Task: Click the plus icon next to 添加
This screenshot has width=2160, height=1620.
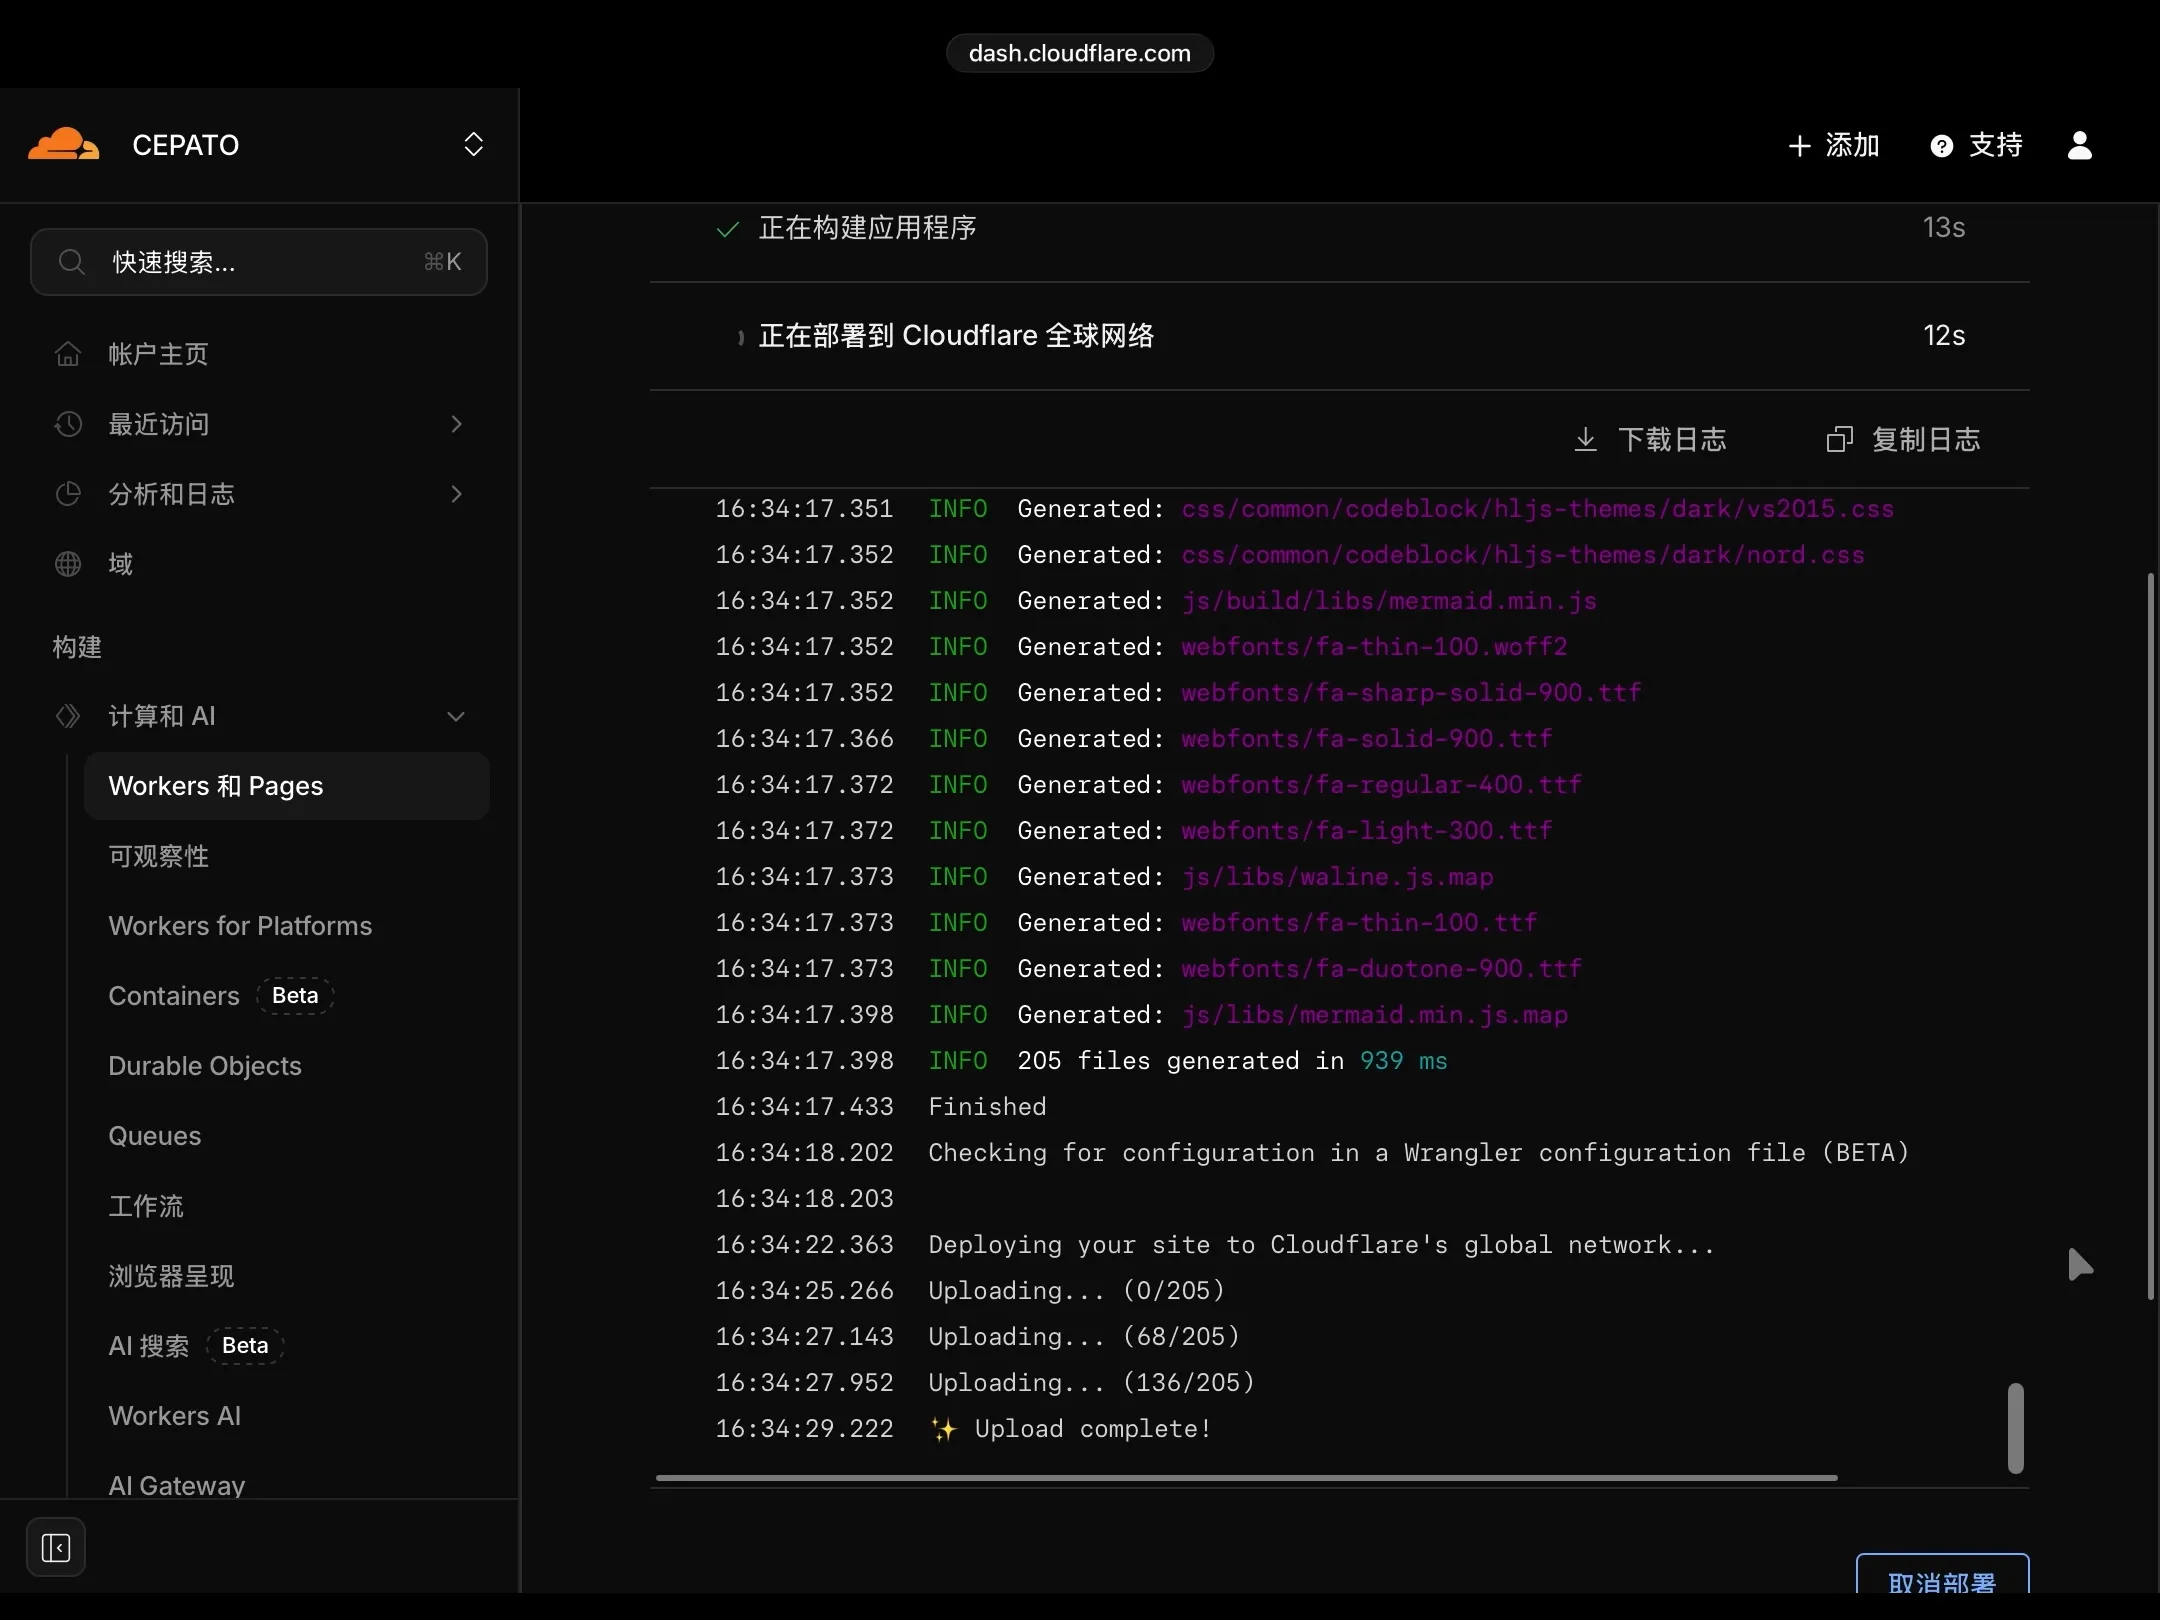Action: coord(1798,145)
